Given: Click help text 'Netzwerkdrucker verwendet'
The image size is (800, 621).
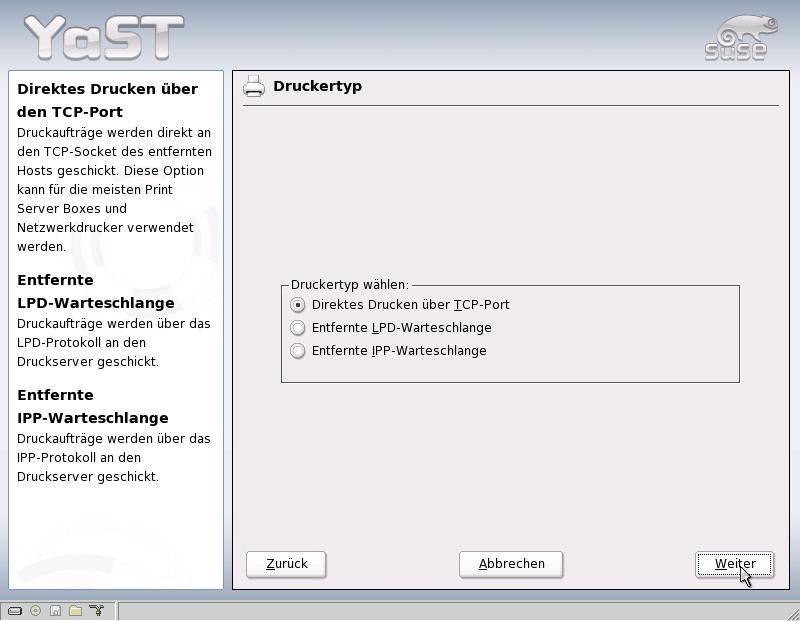Looking at the screenshot, I should point(105,228).
